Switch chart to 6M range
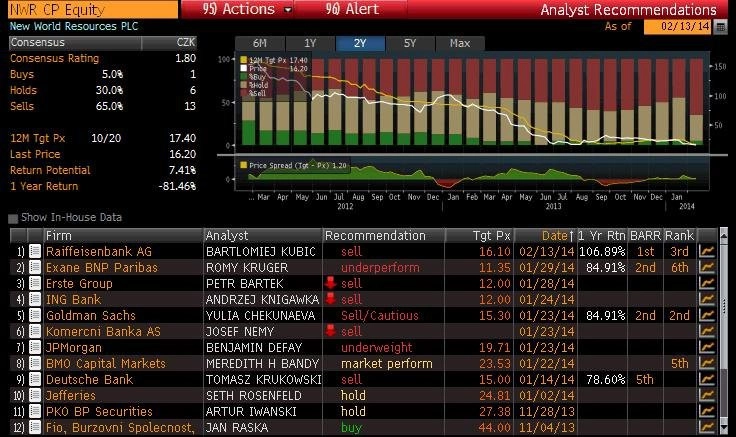Screen dimensions: 736x437 [x=260, y=43]
